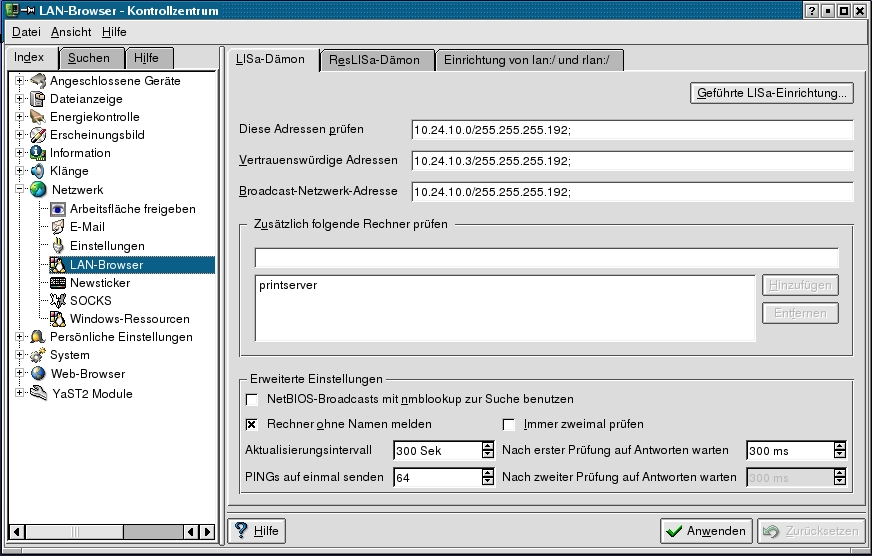Click the Web-Browser globe icon
Viewport: 872px width, 556px height.
[x=38, y=374]
